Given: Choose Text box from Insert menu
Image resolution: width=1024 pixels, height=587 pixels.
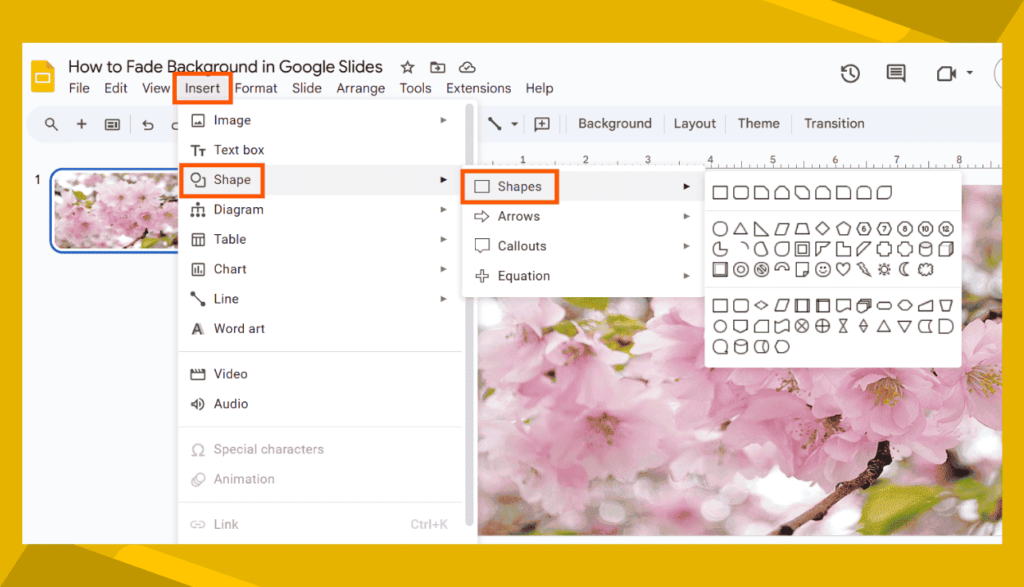Looking at the screenshot, I should coord(239,150).
